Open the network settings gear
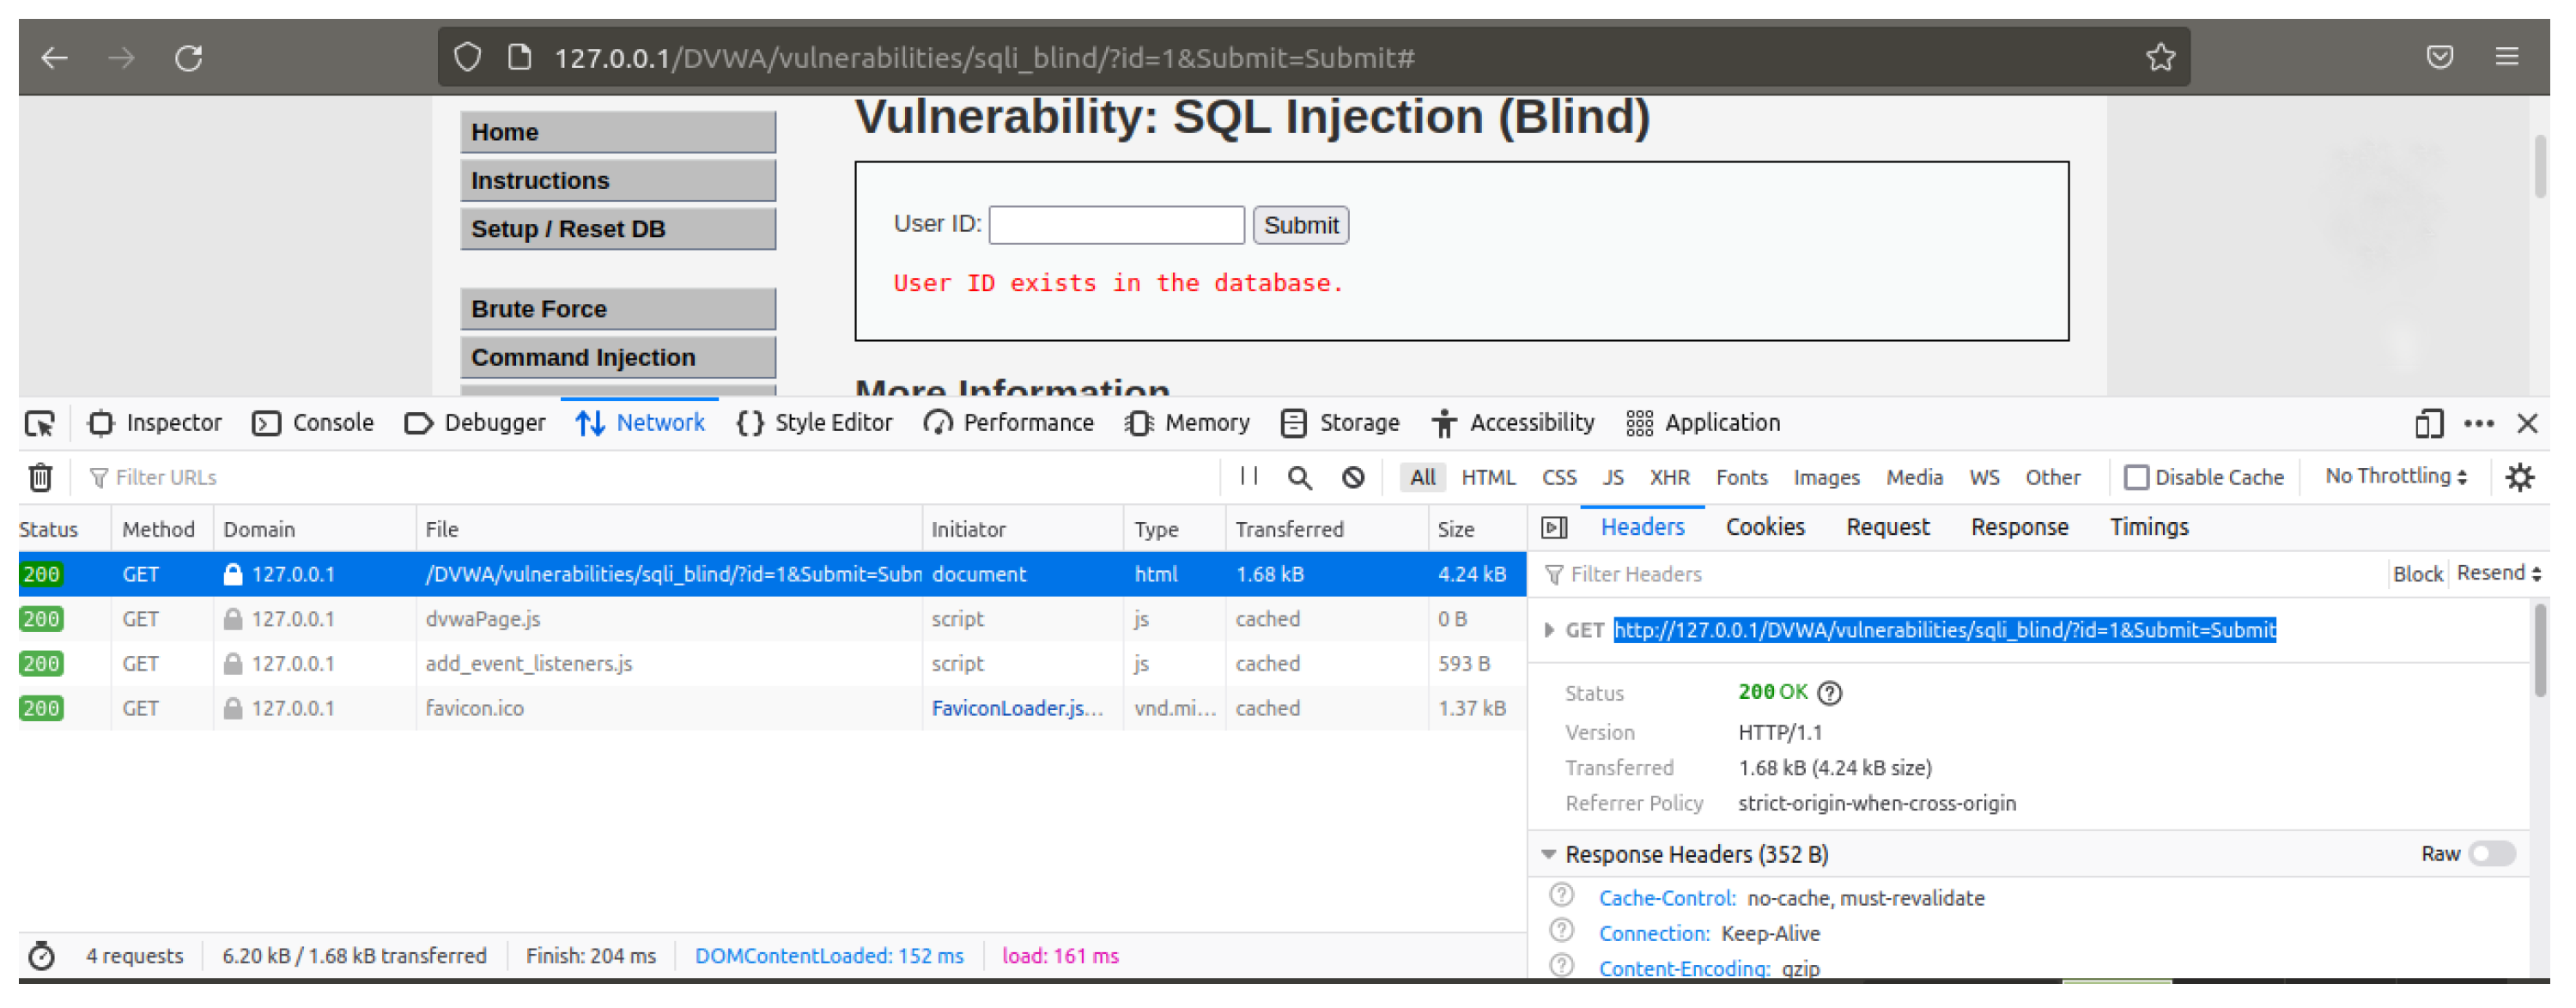Viewport: 2576px width, 1008px height. pyautogui.click(x=2519, y=478)
